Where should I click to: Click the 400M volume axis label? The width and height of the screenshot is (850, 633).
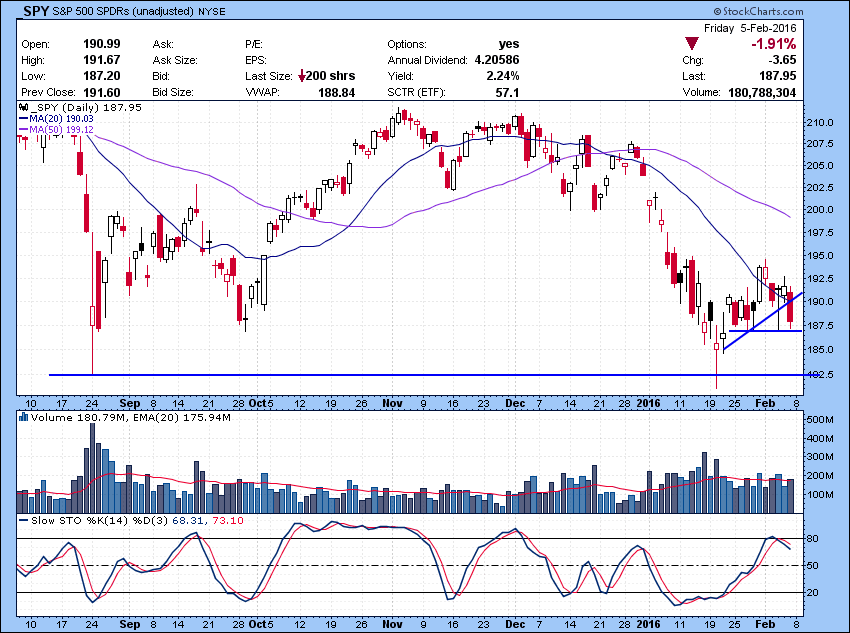(x=820, y=438)
